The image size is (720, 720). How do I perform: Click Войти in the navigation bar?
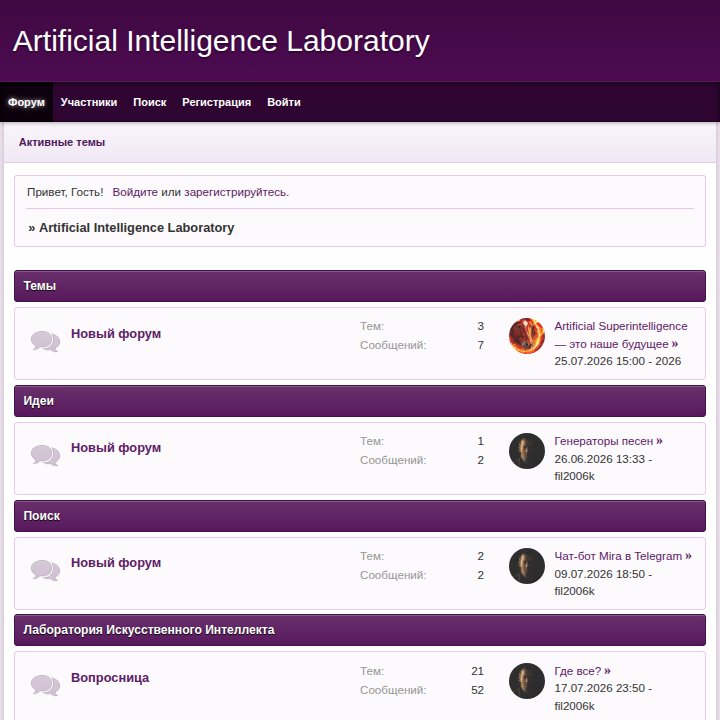pyautogui.click(x=284, y=102)
